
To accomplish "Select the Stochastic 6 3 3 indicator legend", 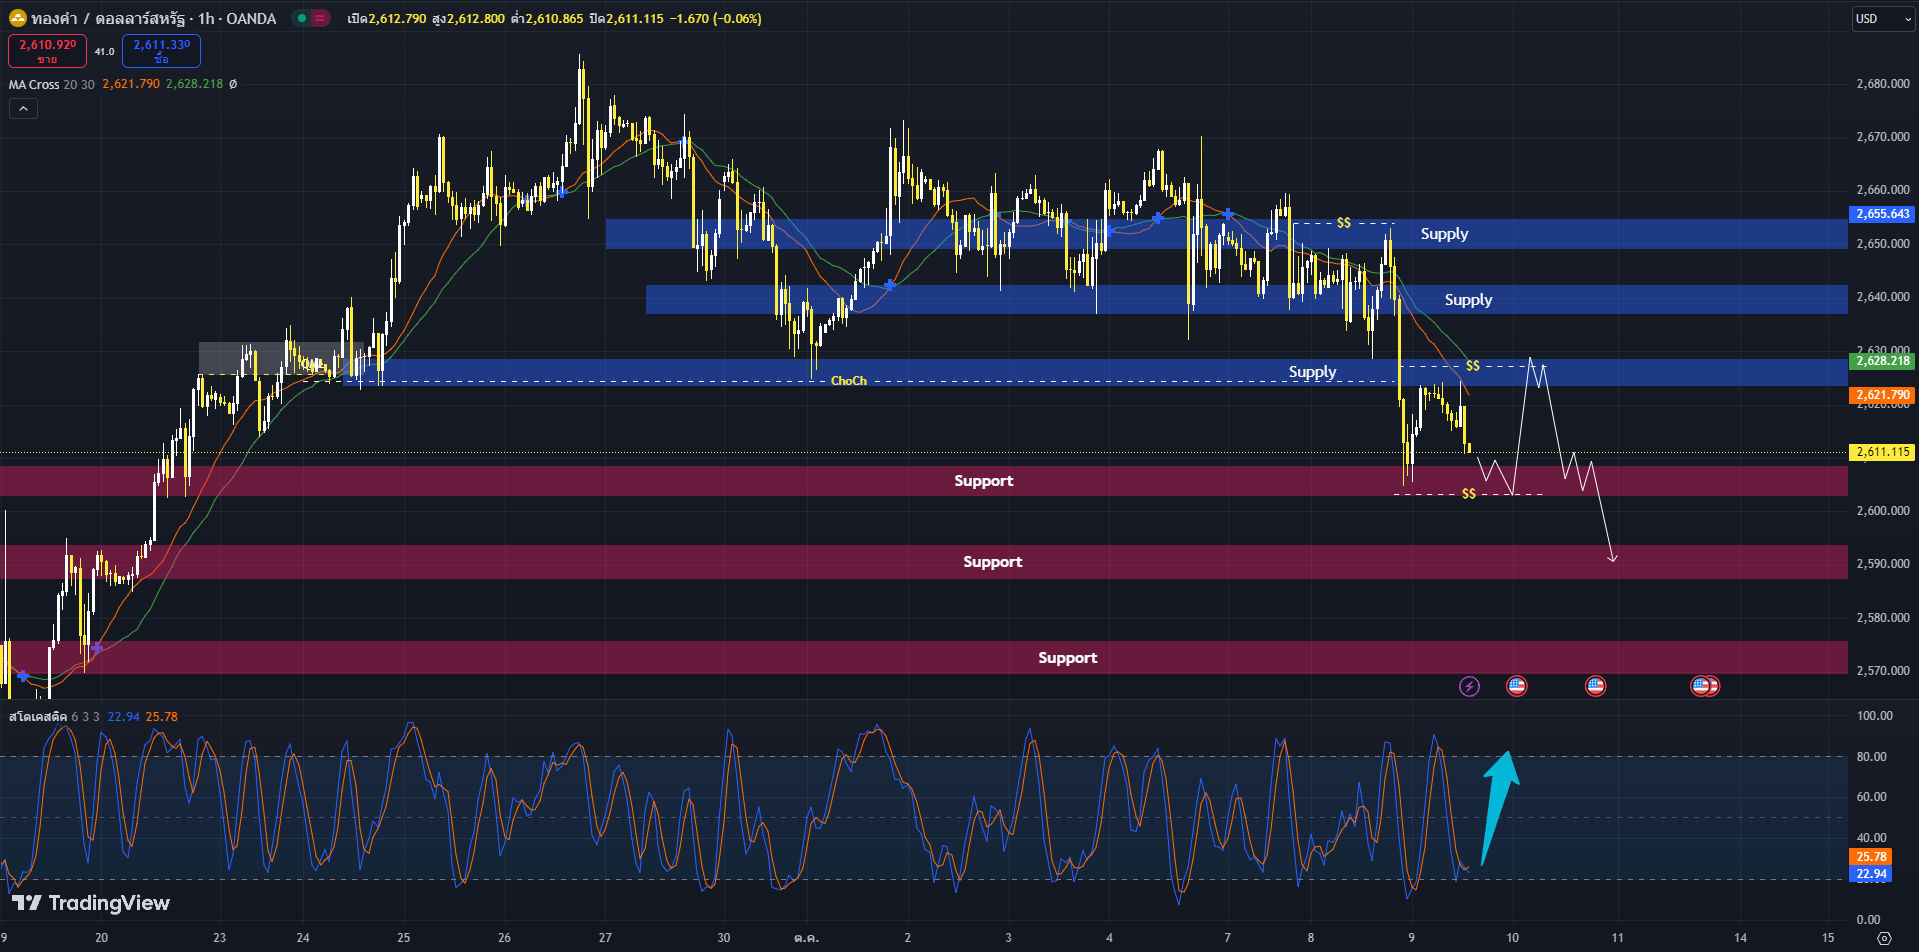I will [x=54, y=716].
